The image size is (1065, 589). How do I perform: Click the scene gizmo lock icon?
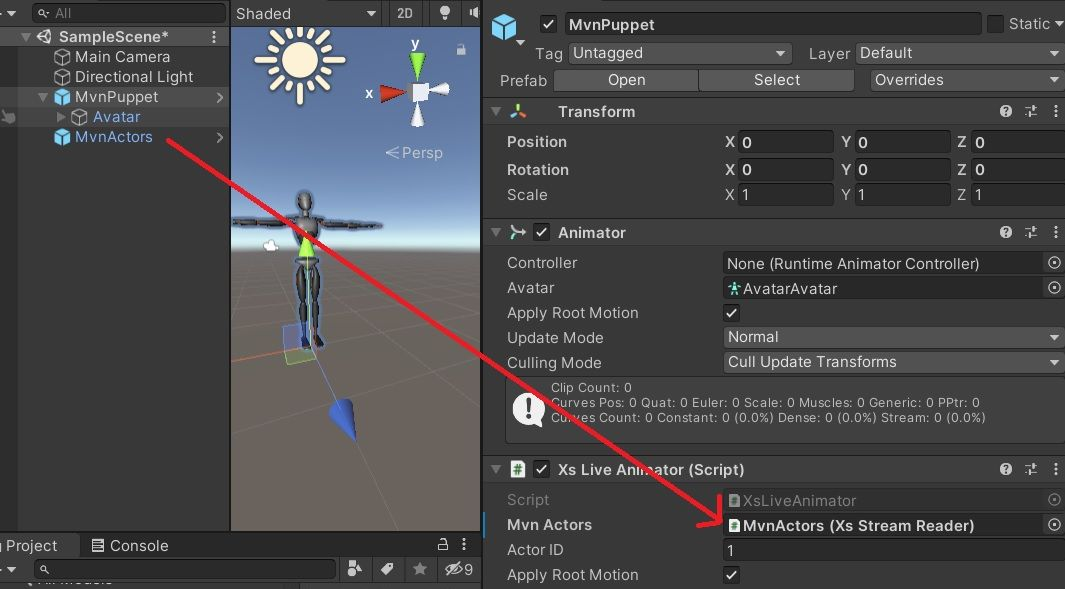pos(461,49)
